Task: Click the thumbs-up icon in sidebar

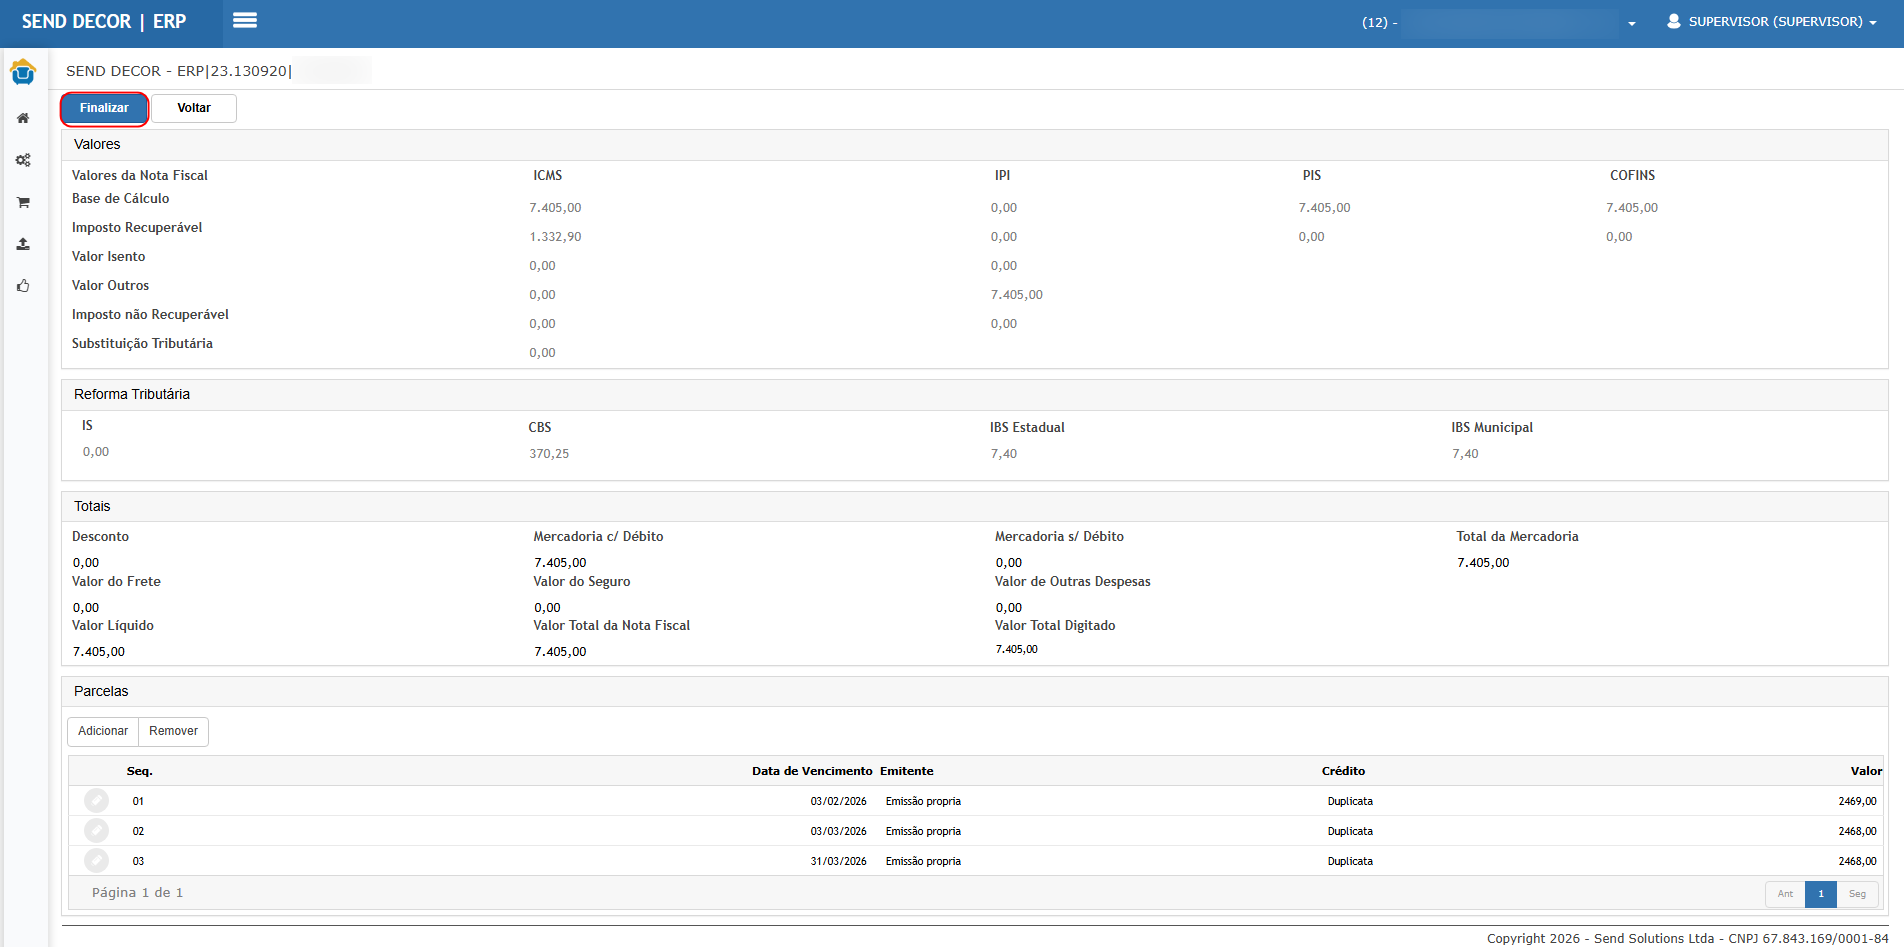Action: (23, 286)
